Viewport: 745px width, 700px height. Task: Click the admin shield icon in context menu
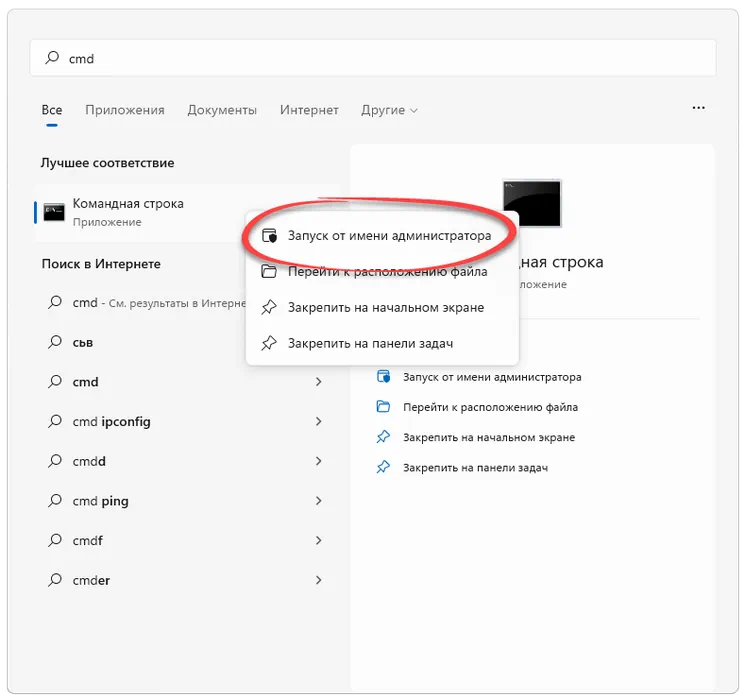click(269, 235)
